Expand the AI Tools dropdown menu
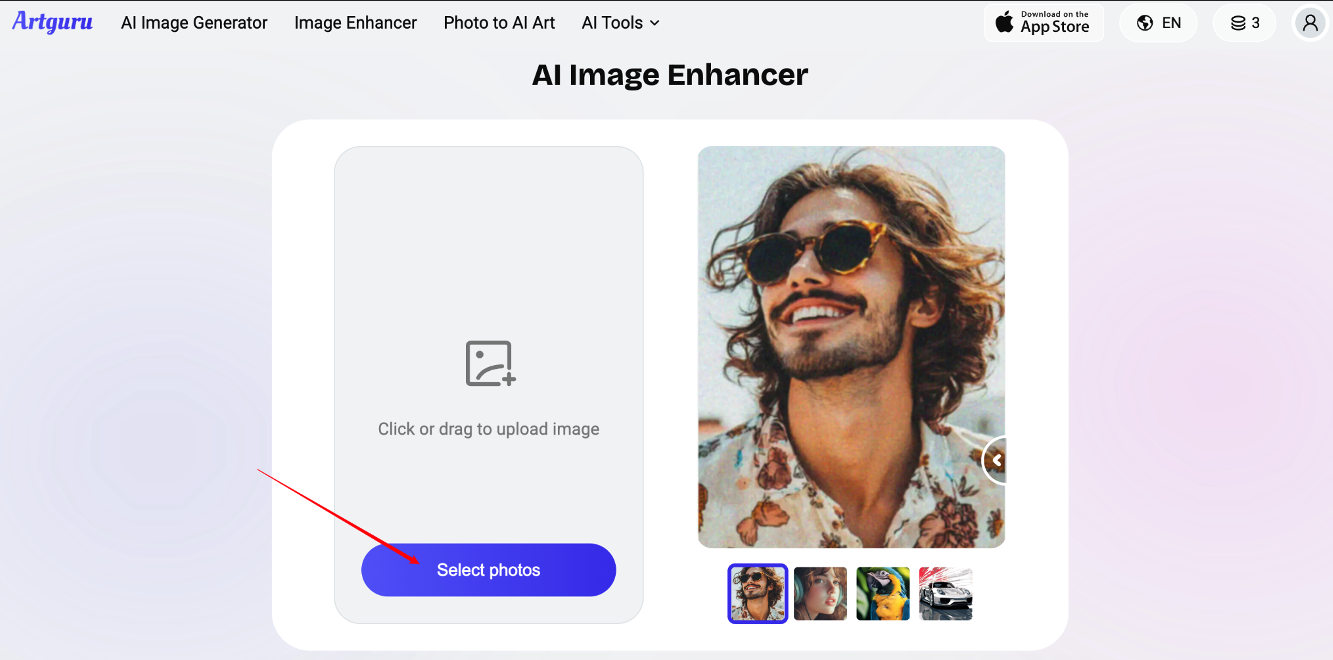The image size is (1333, 660). point(620,22)
